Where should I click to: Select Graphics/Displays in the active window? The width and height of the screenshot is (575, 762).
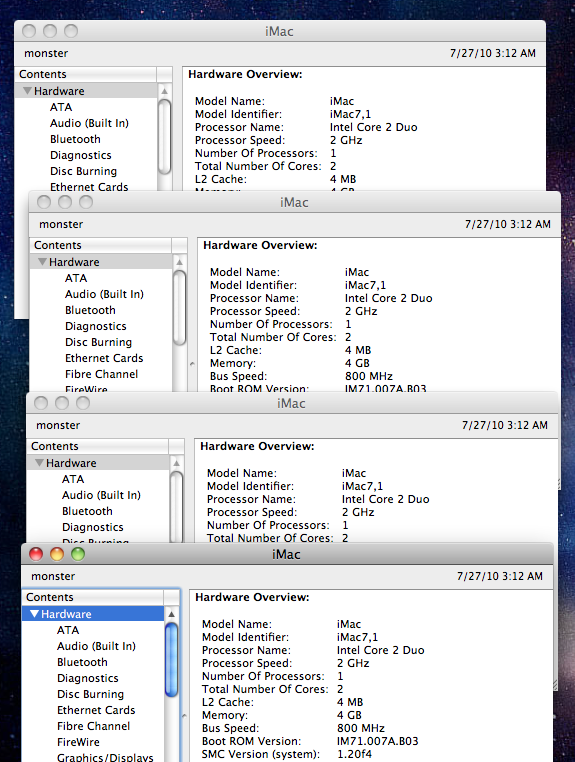105,757
